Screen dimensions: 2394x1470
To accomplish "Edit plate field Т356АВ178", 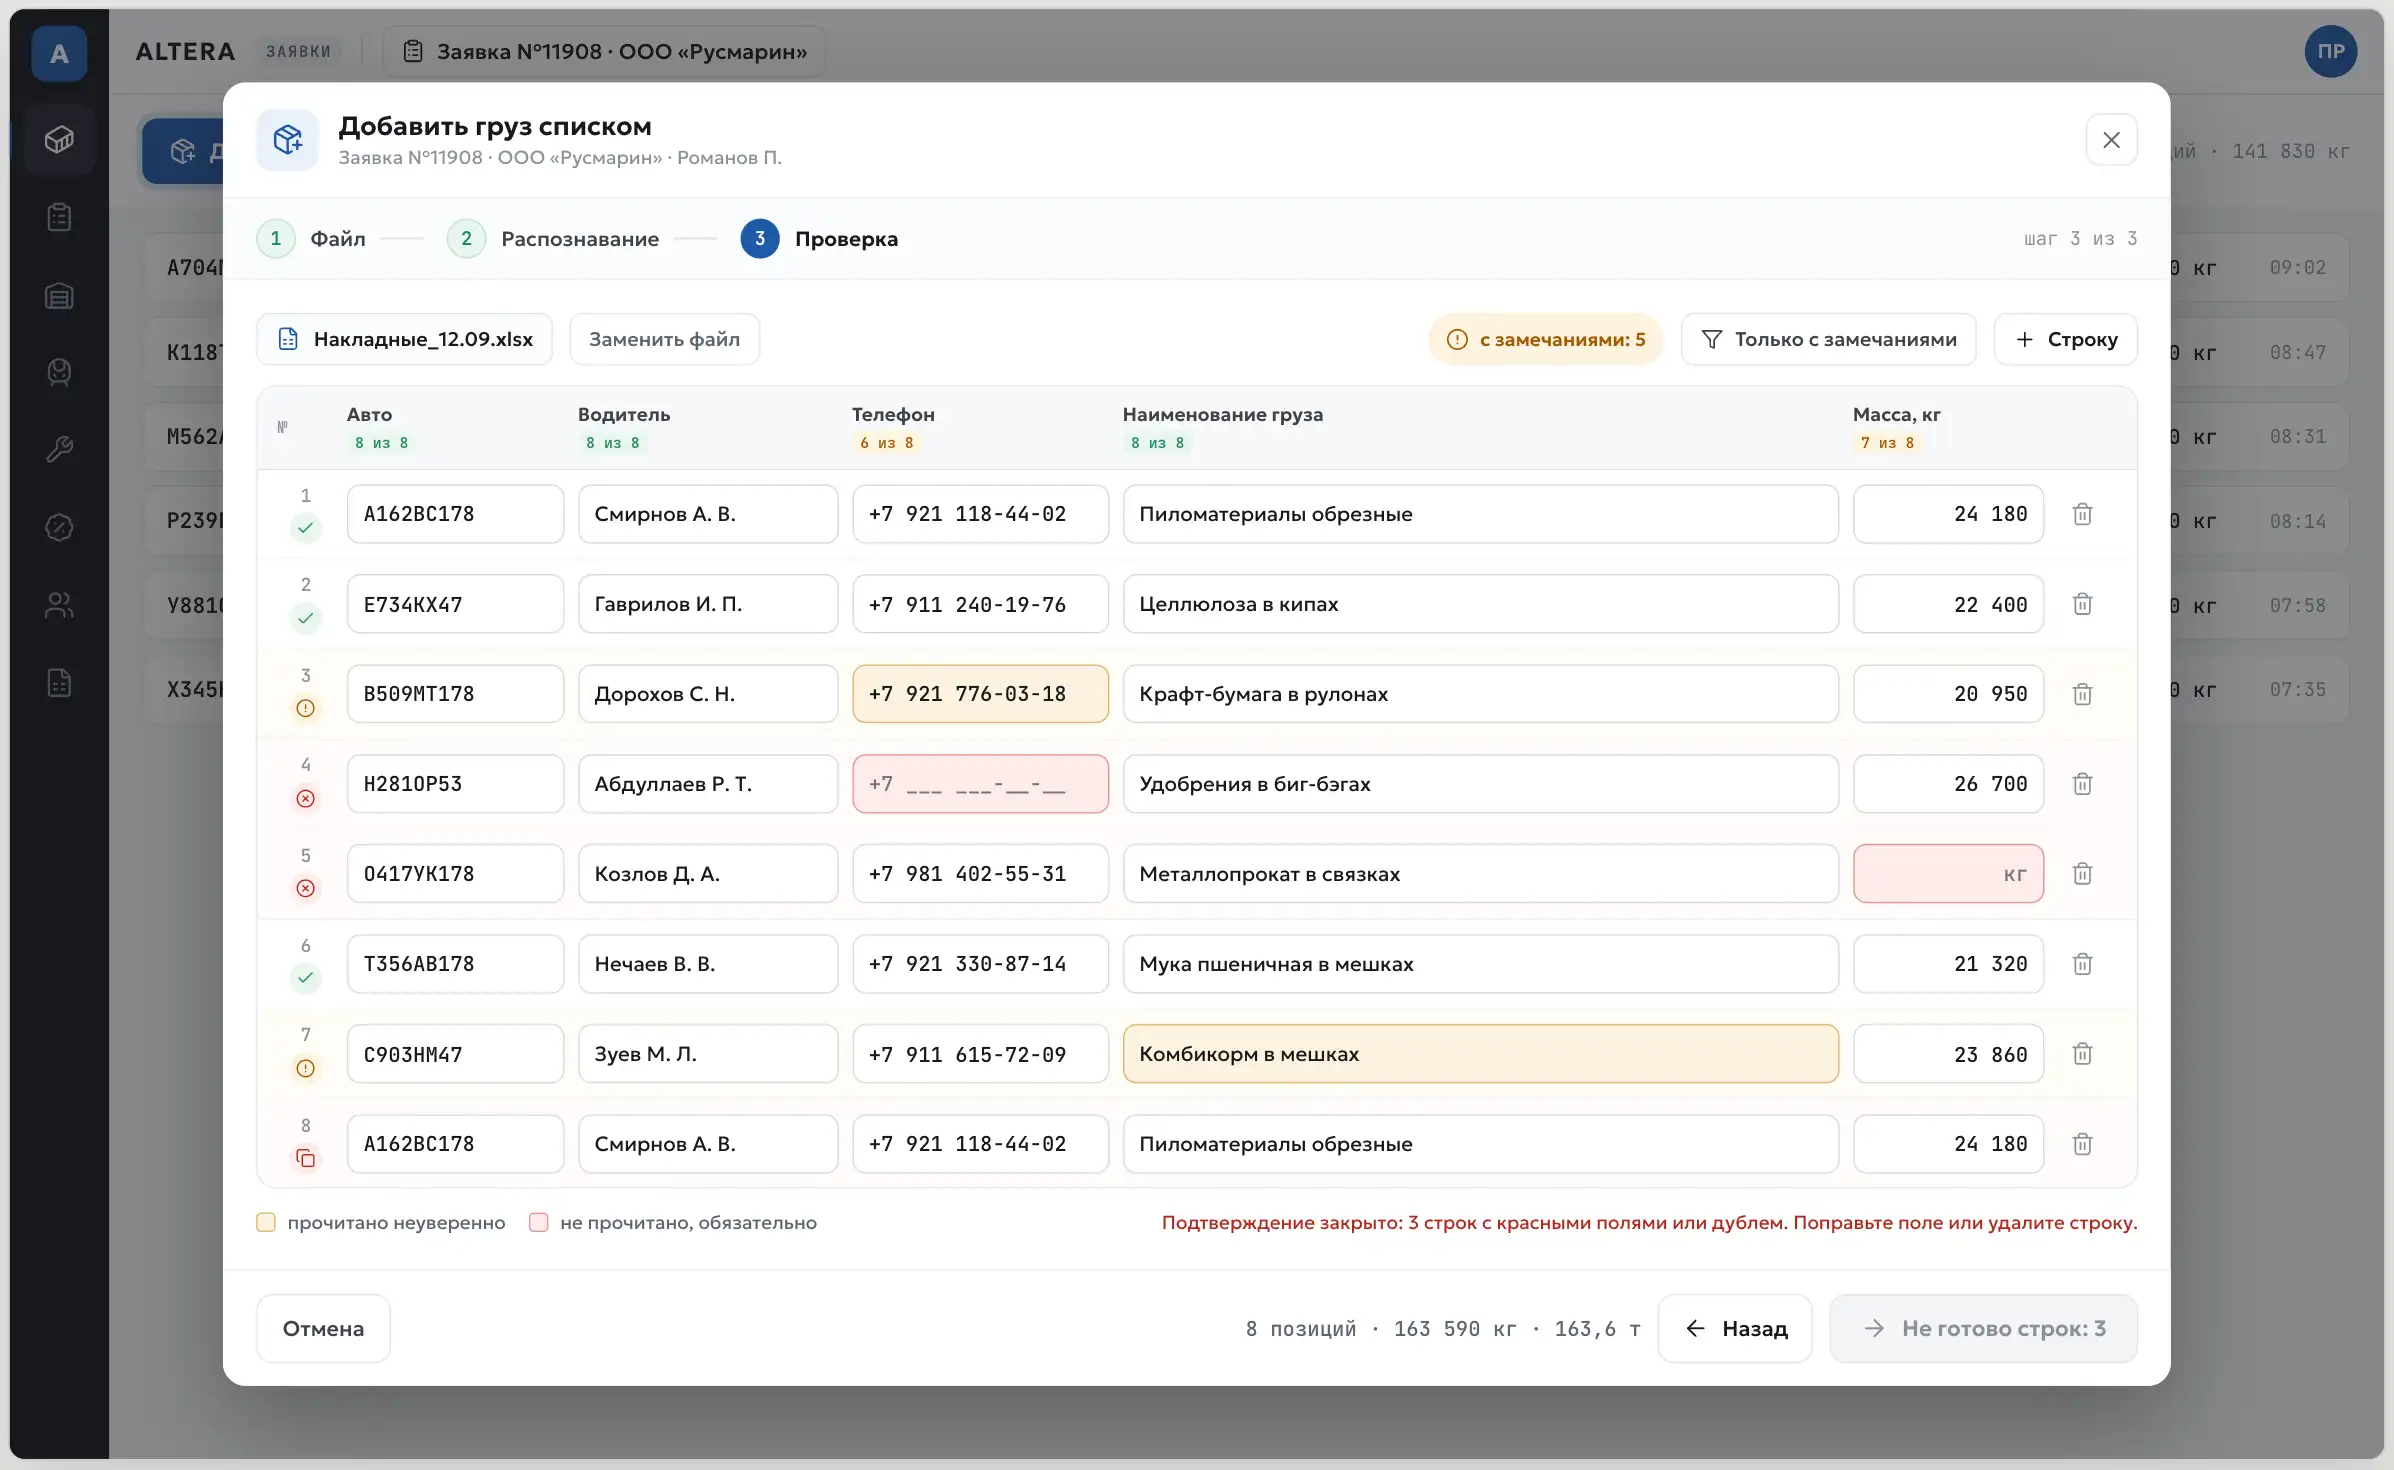I will (455, 964).
